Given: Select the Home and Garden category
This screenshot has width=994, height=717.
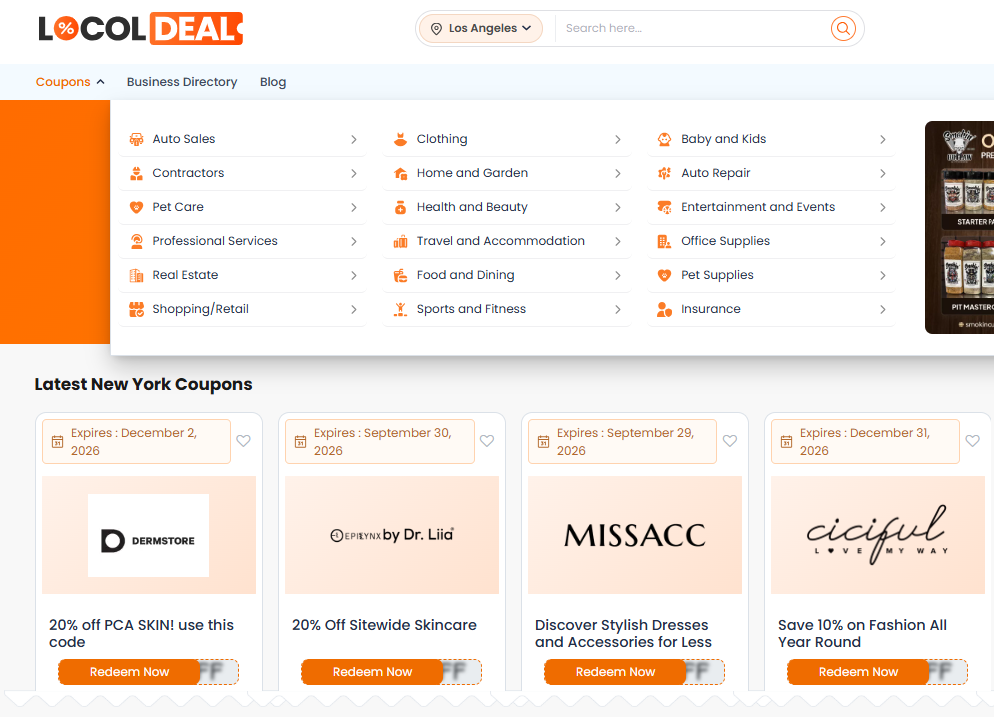Looking at the screenshot, I should click(x=507, y=173).
